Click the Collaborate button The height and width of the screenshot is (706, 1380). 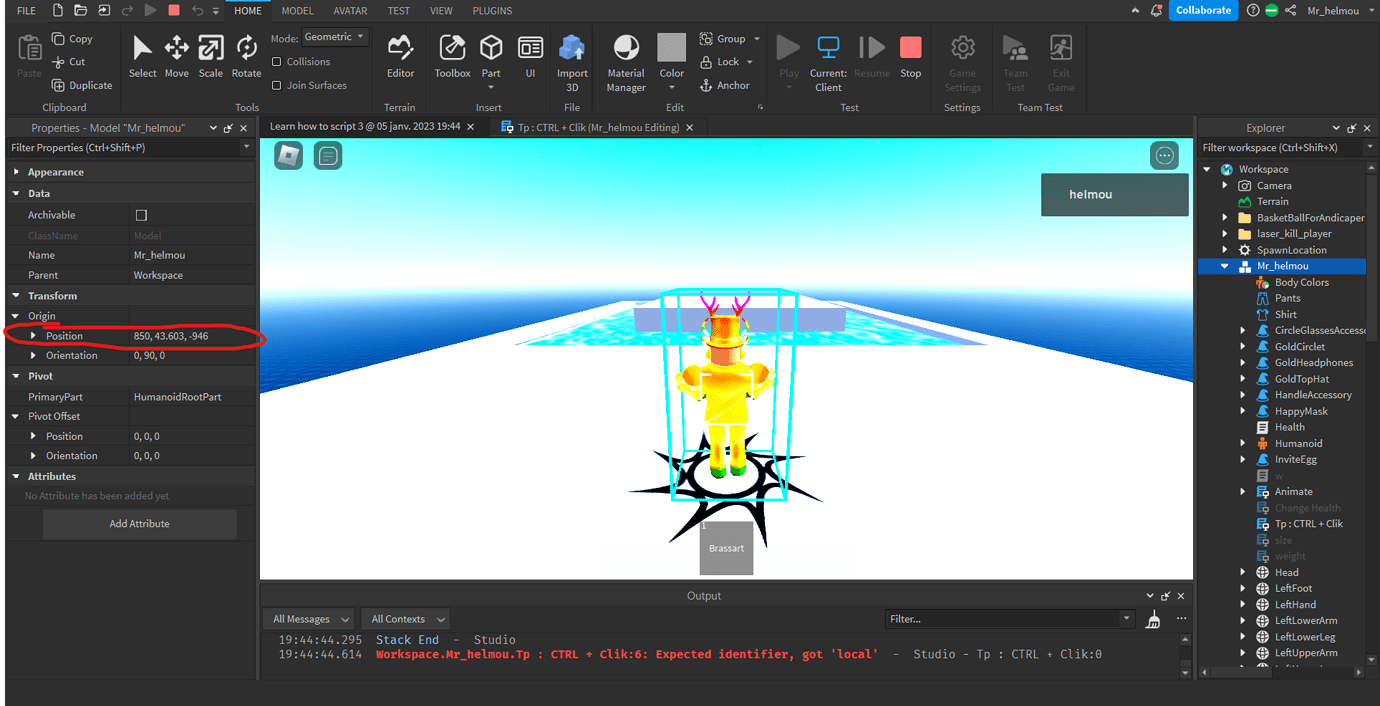[x=1203, y=10]
